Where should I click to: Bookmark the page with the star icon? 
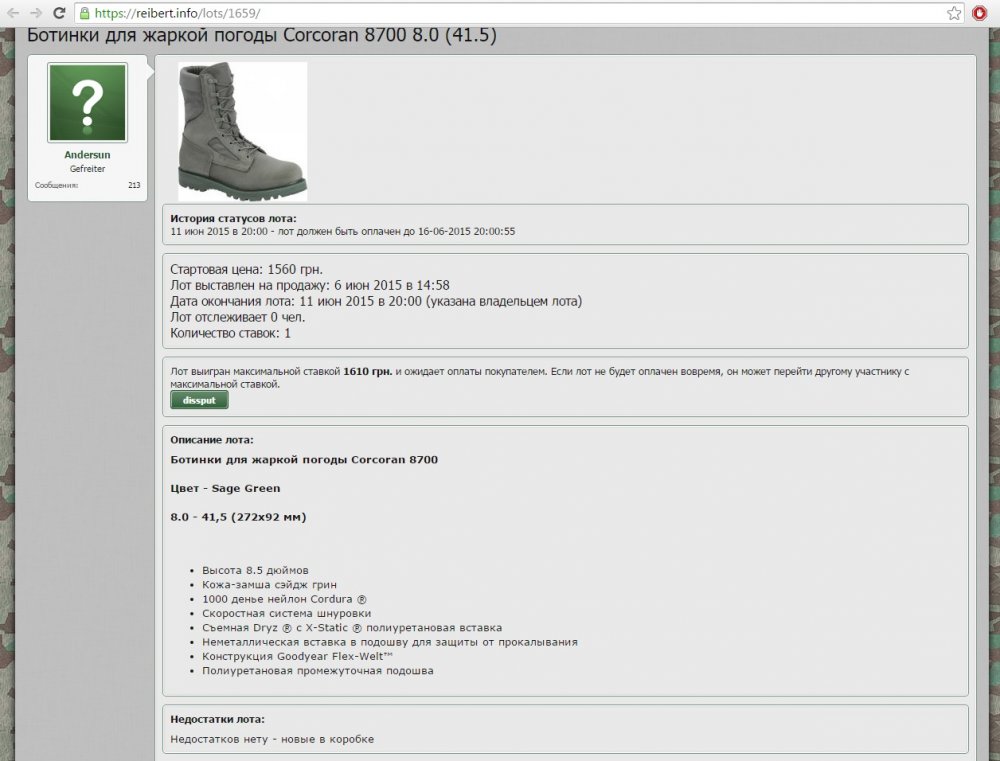(954, 13)
